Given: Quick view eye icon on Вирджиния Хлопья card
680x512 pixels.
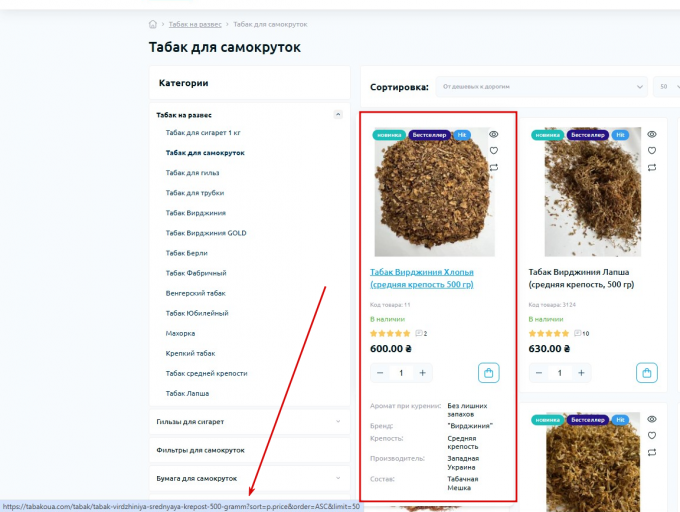Looking at the screenshot, I should pyautogui.click(x=494, y=134).
